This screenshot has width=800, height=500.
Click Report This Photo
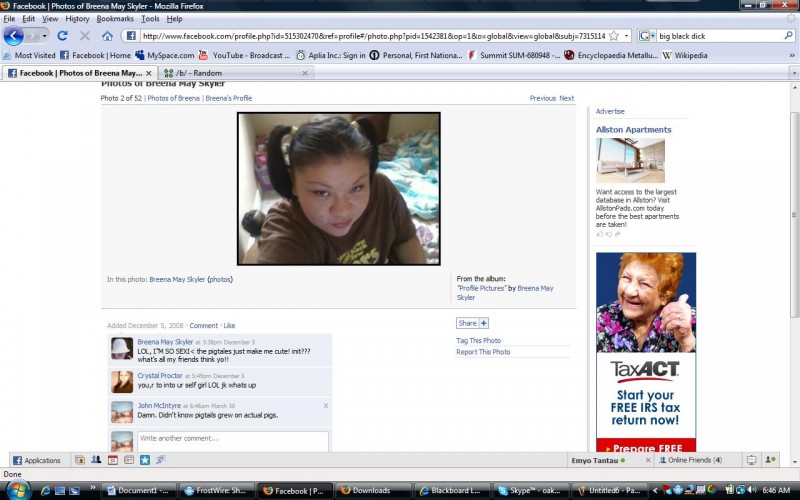click(483, 352)
